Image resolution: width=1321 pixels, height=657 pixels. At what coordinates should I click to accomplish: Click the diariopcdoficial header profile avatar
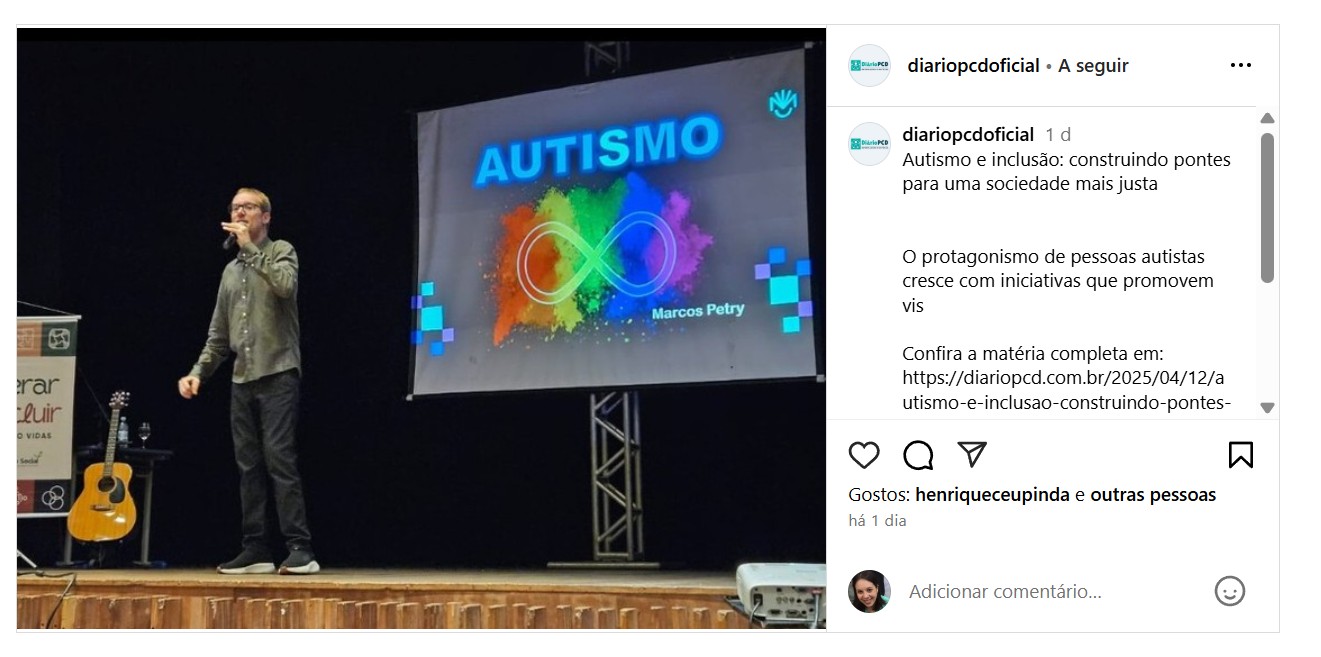click(x=869, y=66)
